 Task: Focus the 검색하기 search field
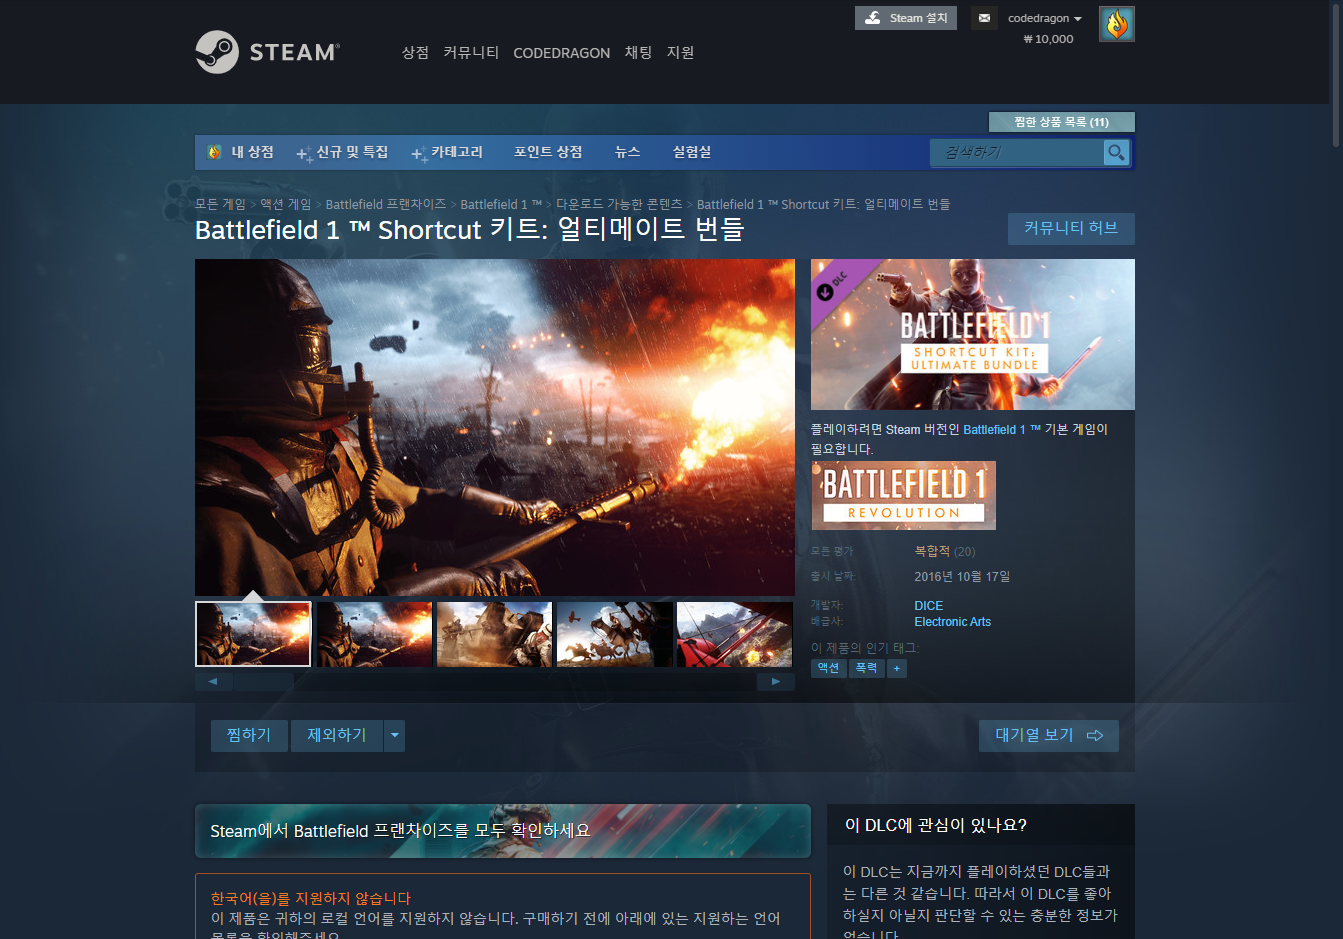pyautogui.click(x=1017, y=152)
